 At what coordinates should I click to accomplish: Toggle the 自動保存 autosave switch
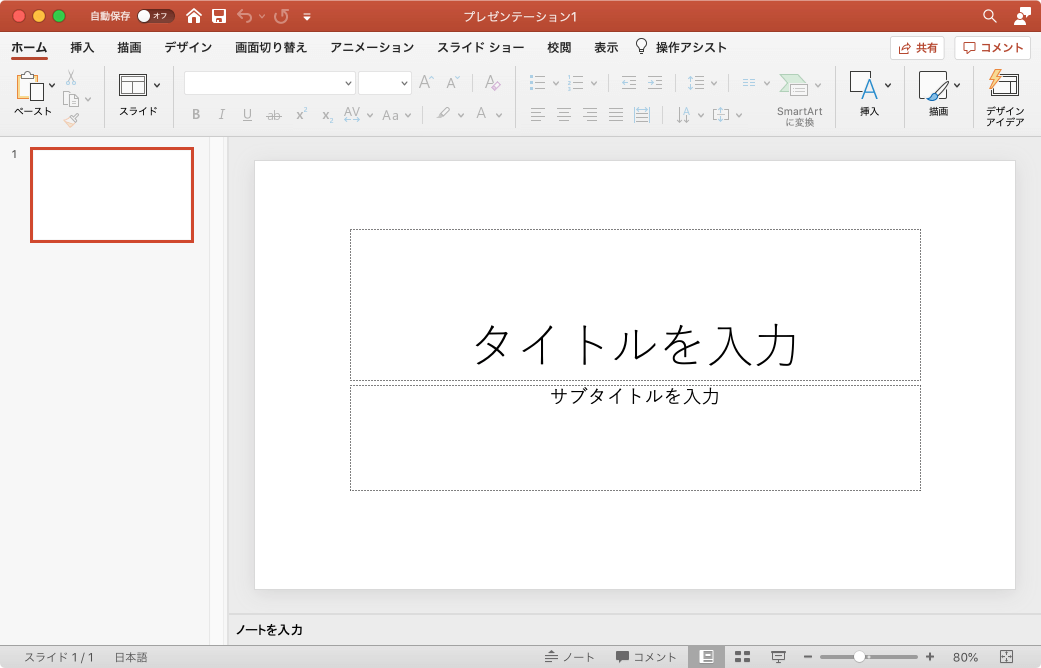pos(155,16)
